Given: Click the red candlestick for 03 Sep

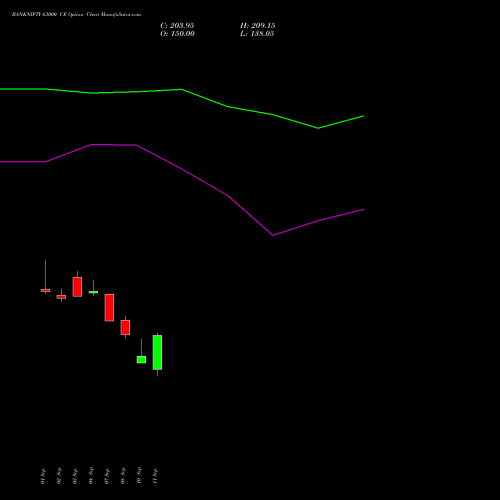Looking at the screenshot, I should coord(77,287).
